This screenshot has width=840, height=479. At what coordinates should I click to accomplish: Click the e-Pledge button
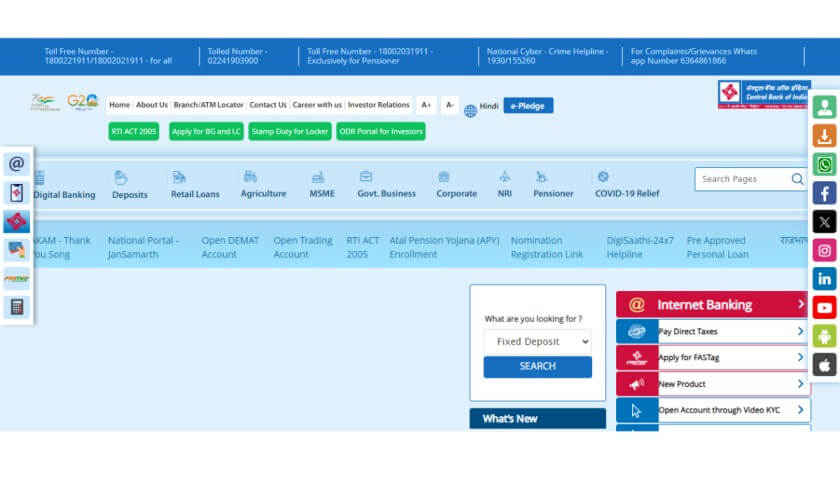pyautogui.click(x=528, y=105)
